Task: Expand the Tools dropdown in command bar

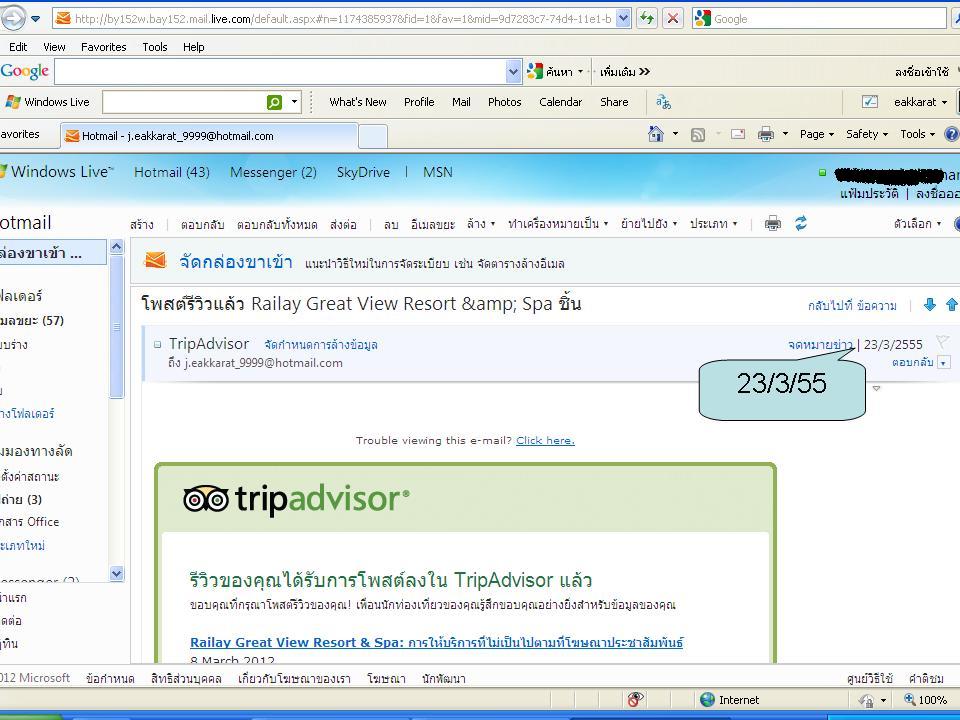Action: point(917,134)
